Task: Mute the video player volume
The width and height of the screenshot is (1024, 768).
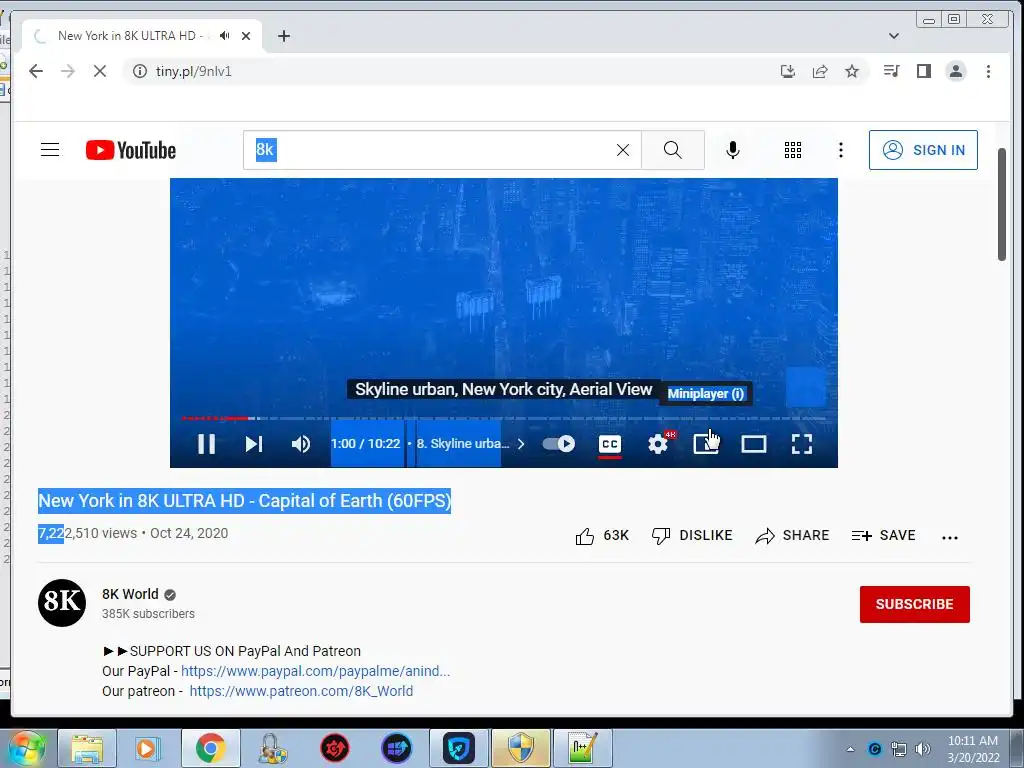Action: coord(301,444)
